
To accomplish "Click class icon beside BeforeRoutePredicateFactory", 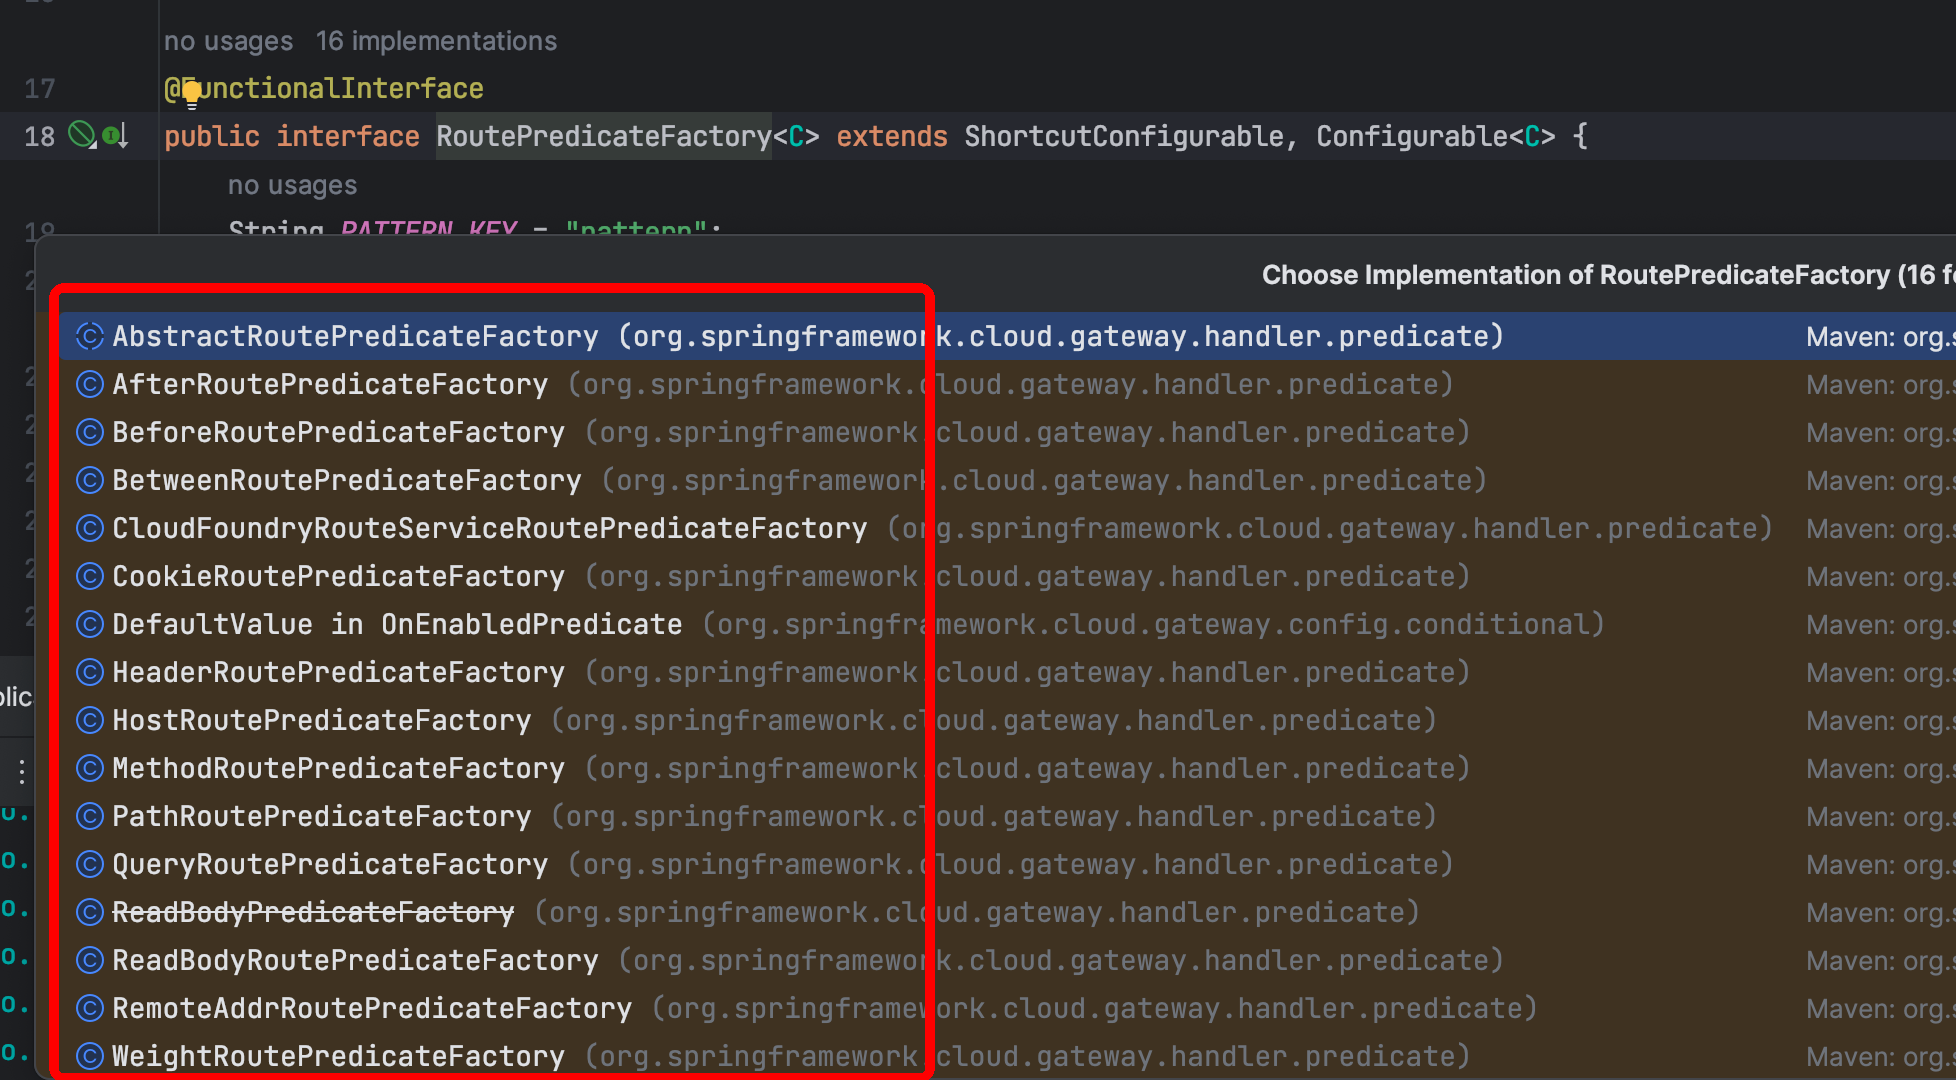I will 90,432.
